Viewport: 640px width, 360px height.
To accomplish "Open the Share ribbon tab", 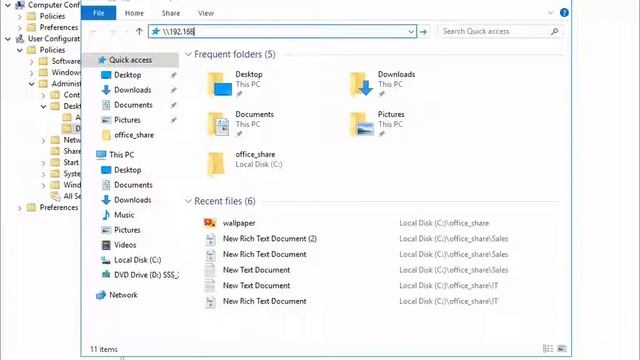I will tap(171, 13).
